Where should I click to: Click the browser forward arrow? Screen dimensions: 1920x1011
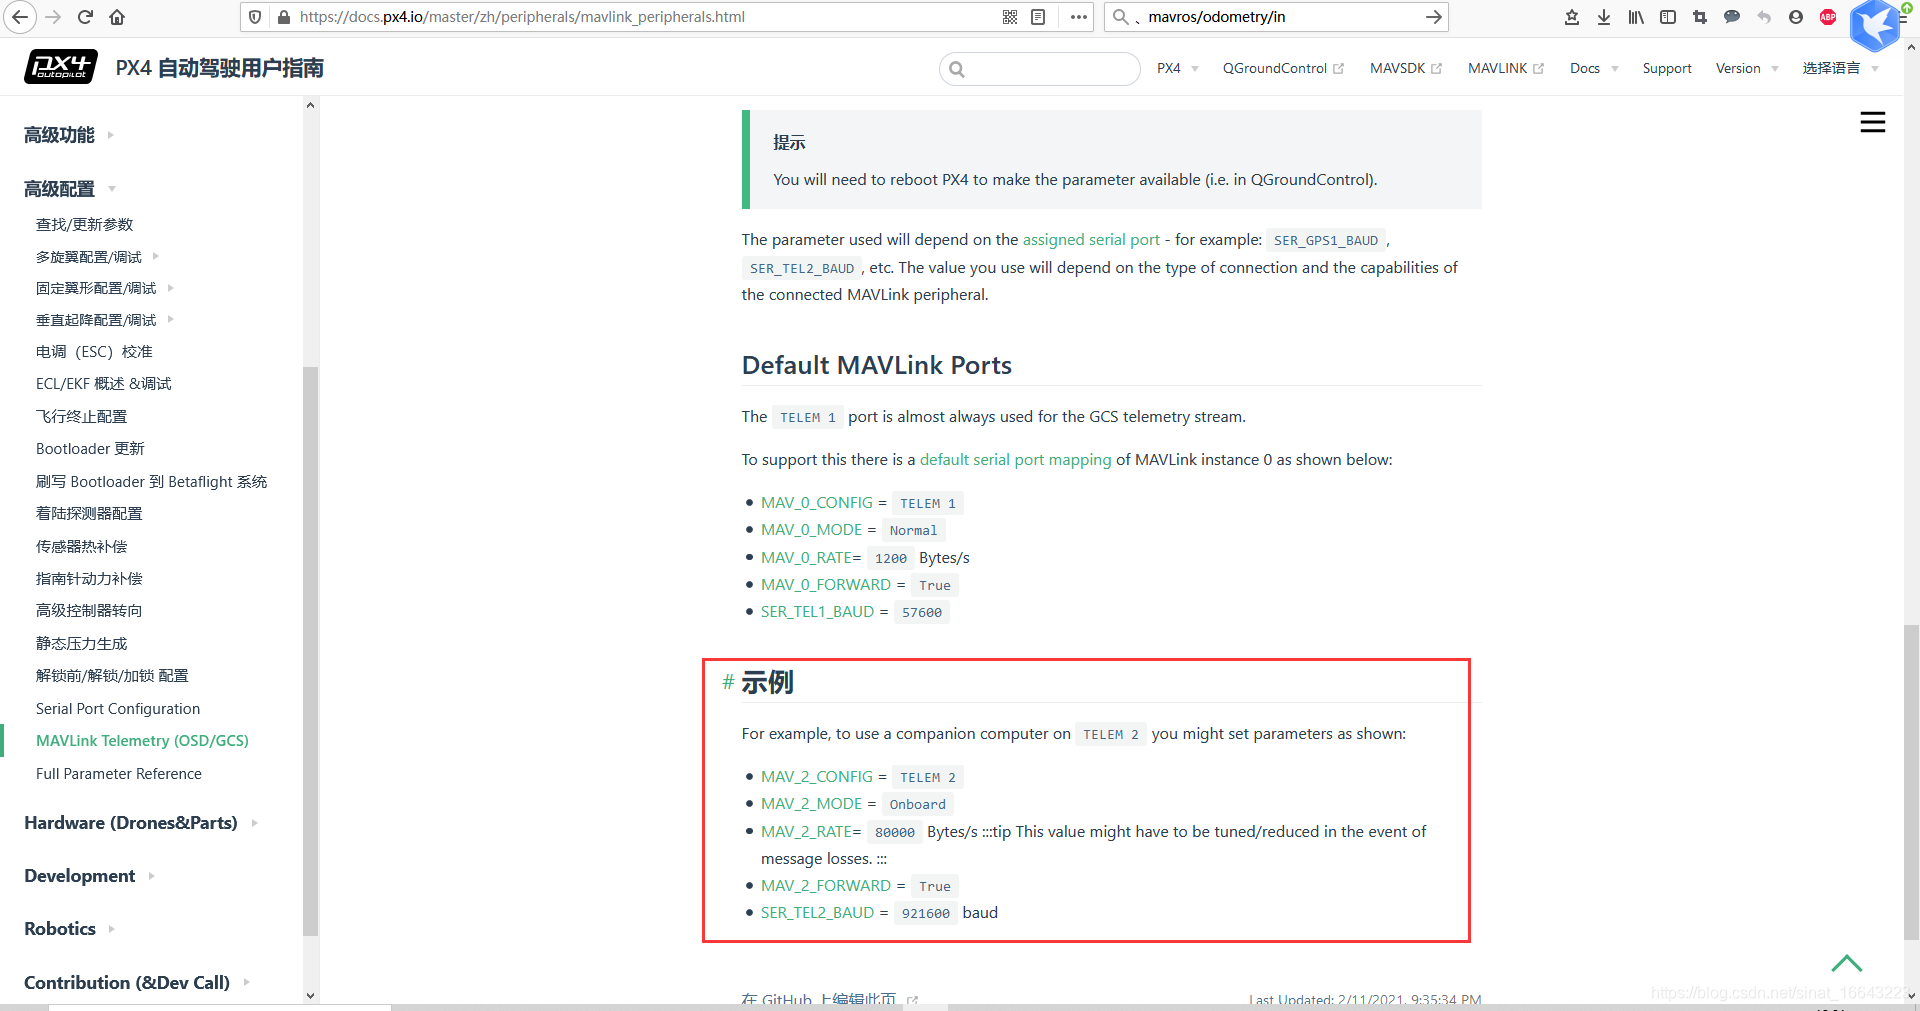point(53,17)
